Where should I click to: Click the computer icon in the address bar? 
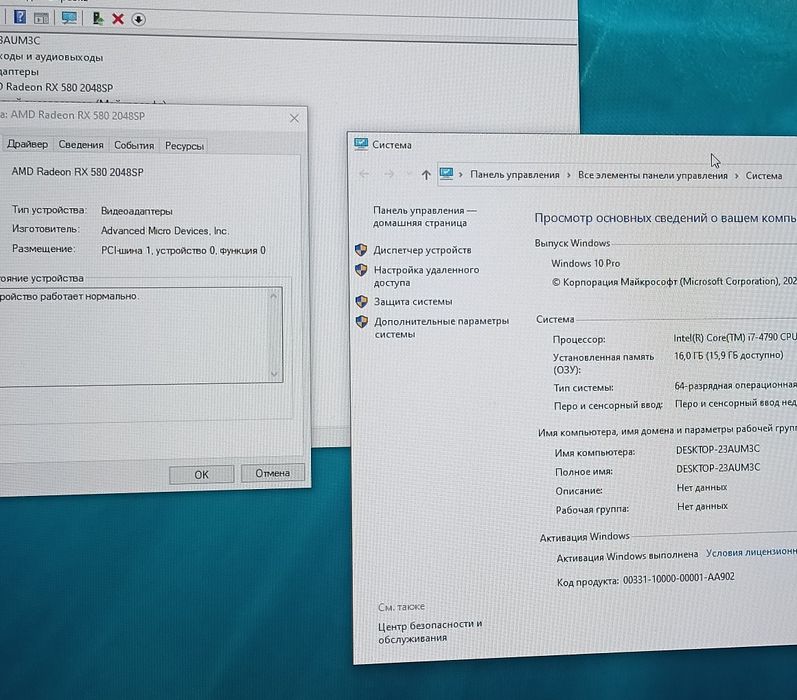pos(446,174)
